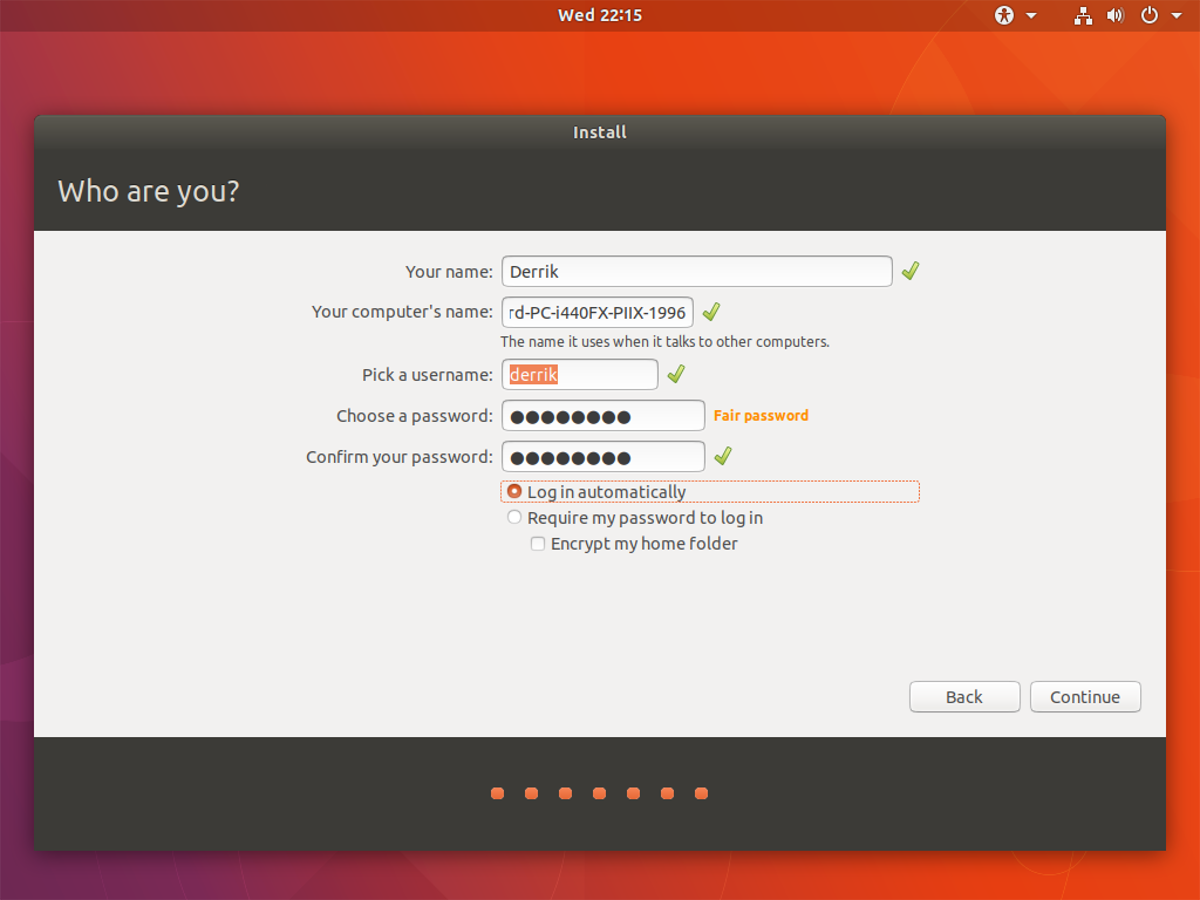Click the Confirm your password: label
This screenshot has width=1200, height=900.
point(399,457)
